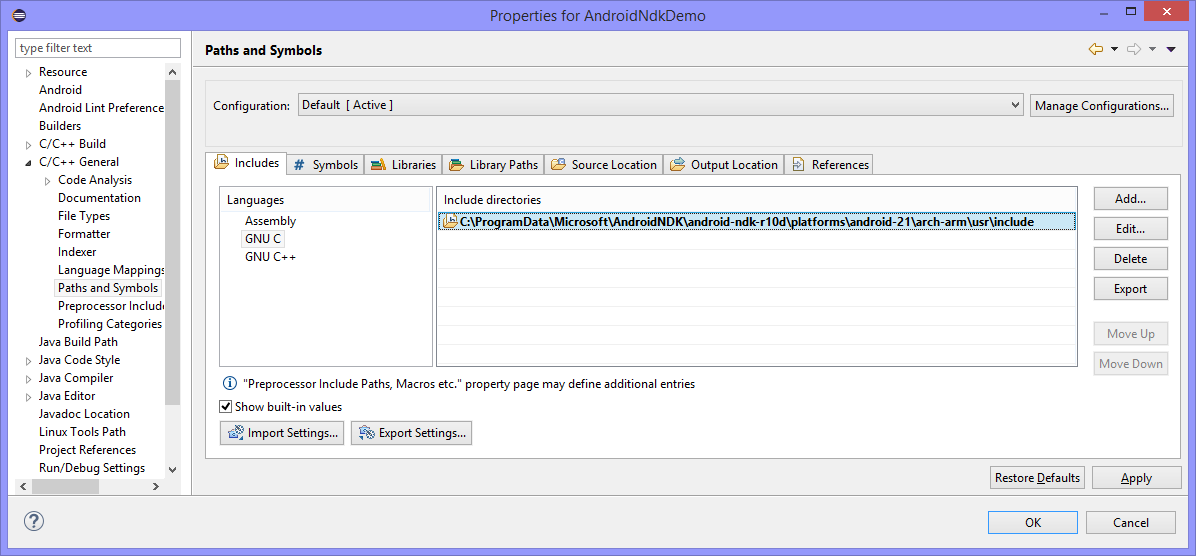The width and height of the screenshot is (1196, 556).
Task: Click the back navigation arrow icon
Action: [x=1096, y=50]
